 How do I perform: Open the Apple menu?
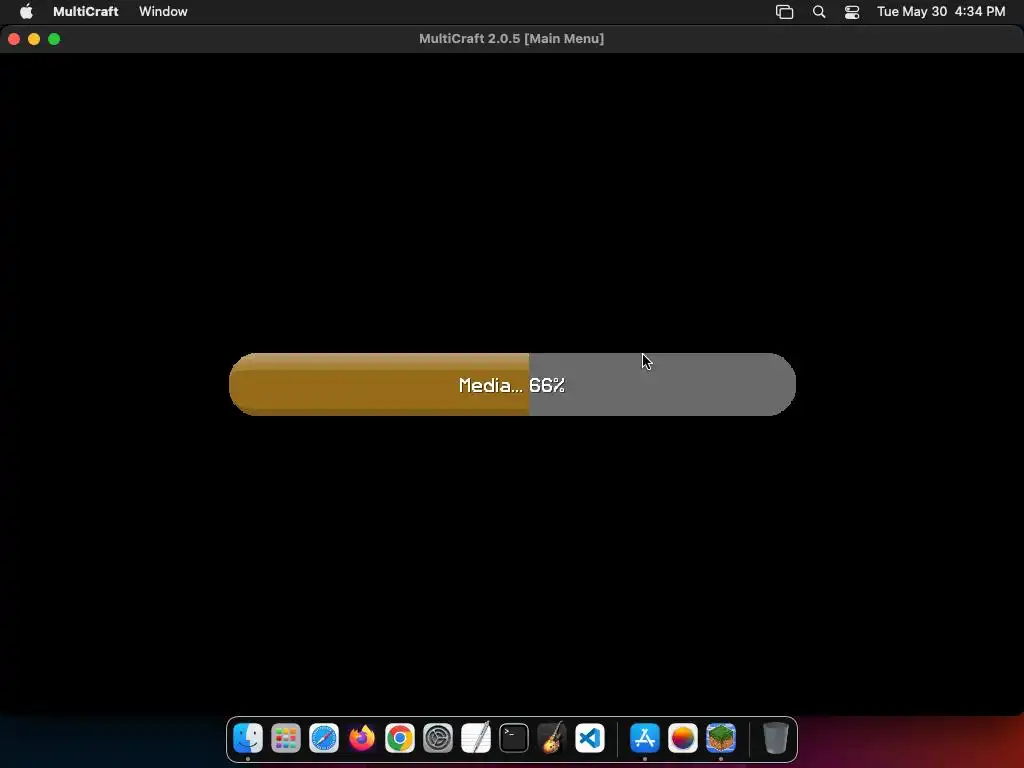26,11
